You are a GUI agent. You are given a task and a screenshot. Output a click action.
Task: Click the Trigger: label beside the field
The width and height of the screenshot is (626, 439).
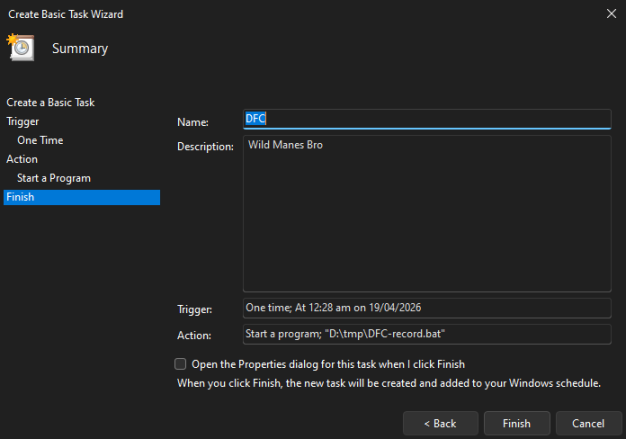tap(195, 309)
